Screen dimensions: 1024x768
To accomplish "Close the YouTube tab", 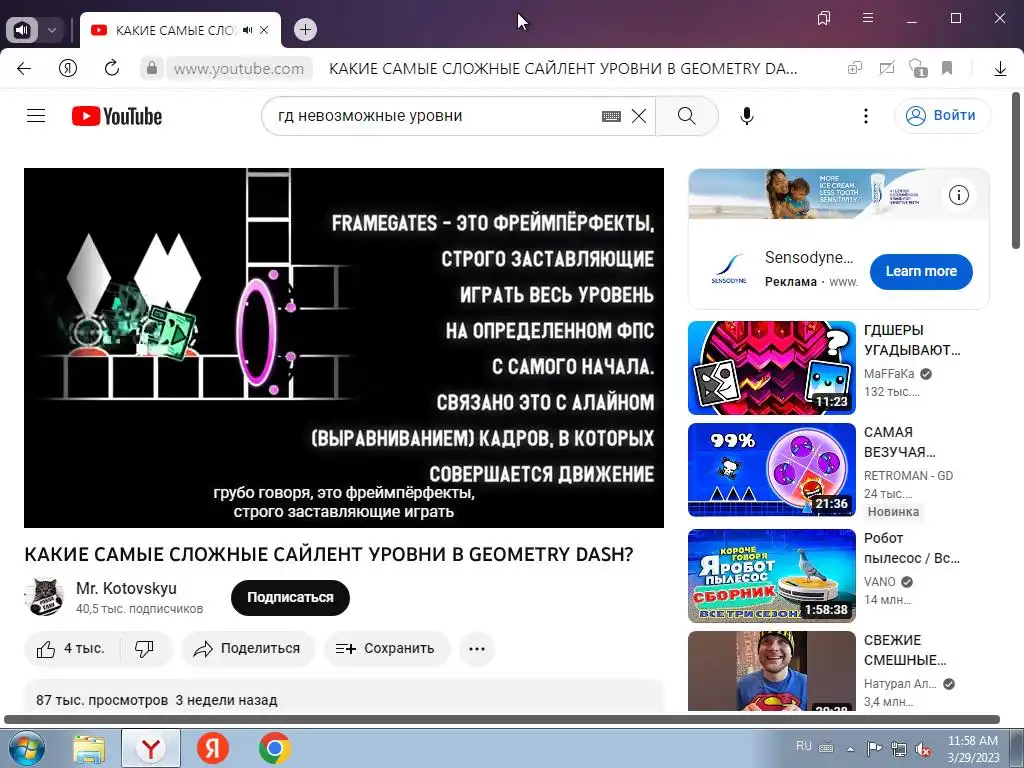I will coord(264,30).
